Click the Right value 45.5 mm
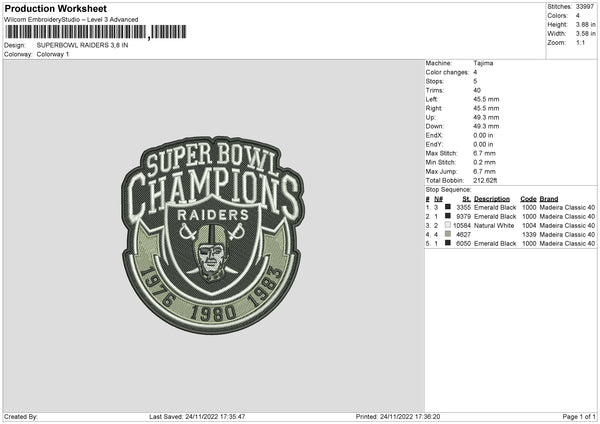Image resolution: width=600 pixels, height=424 pixels. point(486,108)
